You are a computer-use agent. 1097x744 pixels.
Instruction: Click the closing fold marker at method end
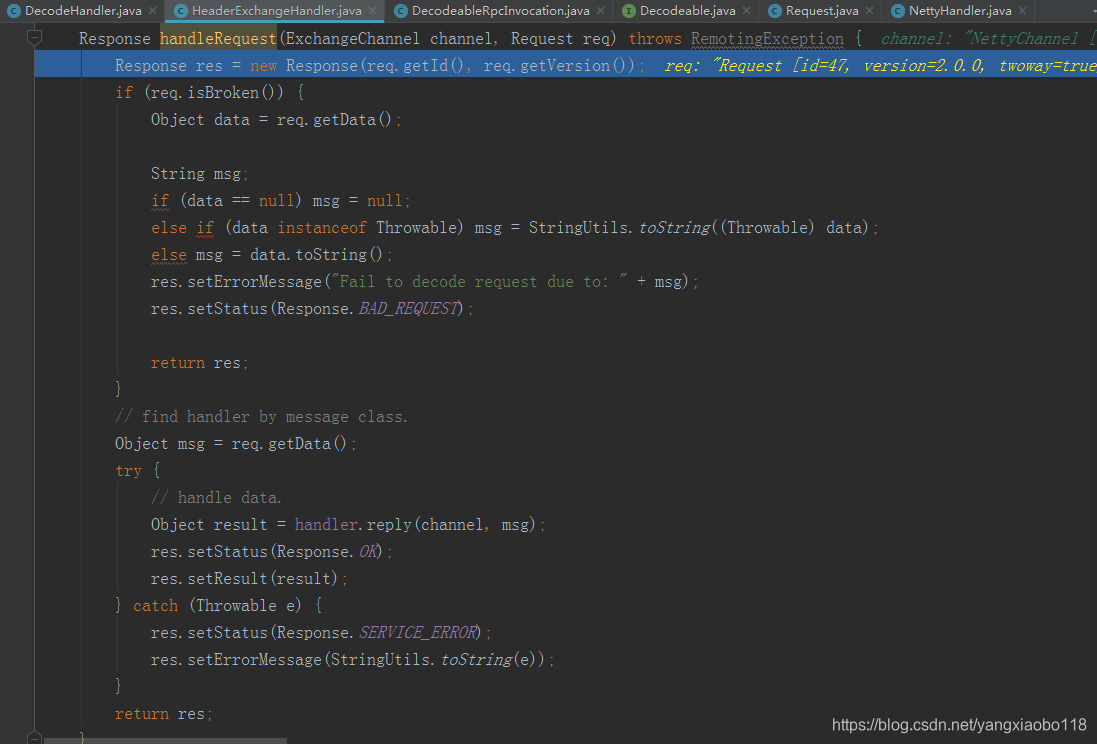click(x=34, y=737)
